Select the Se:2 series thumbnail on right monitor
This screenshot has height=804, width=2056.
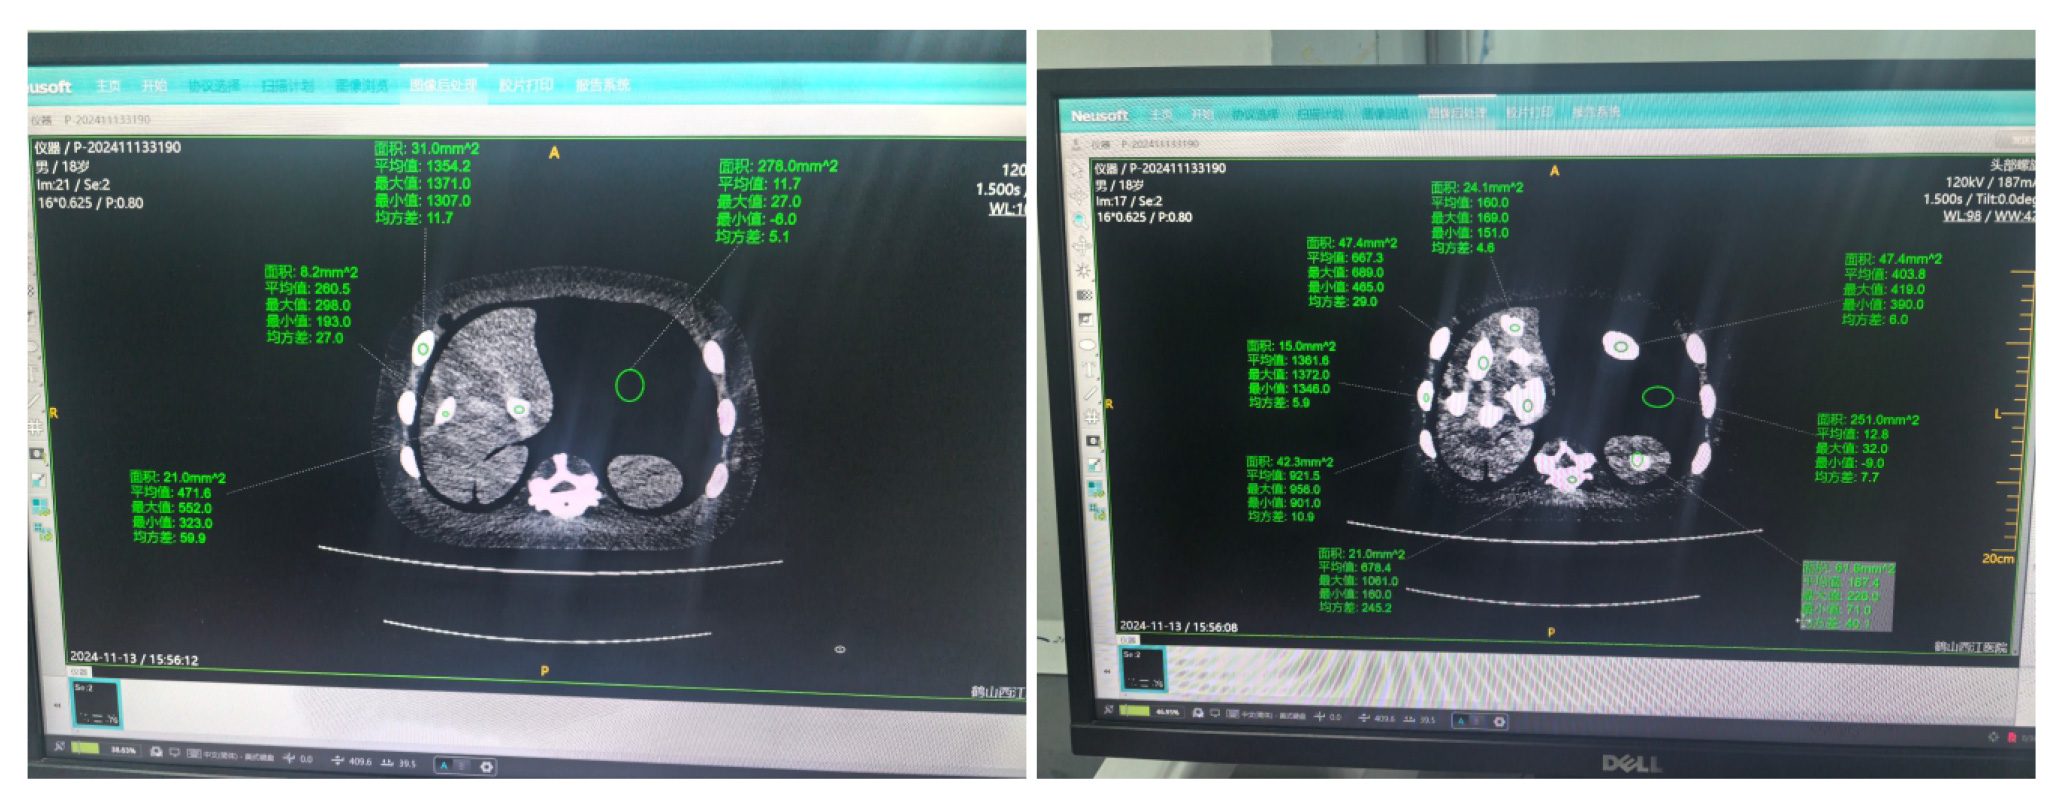(1142, 670)
